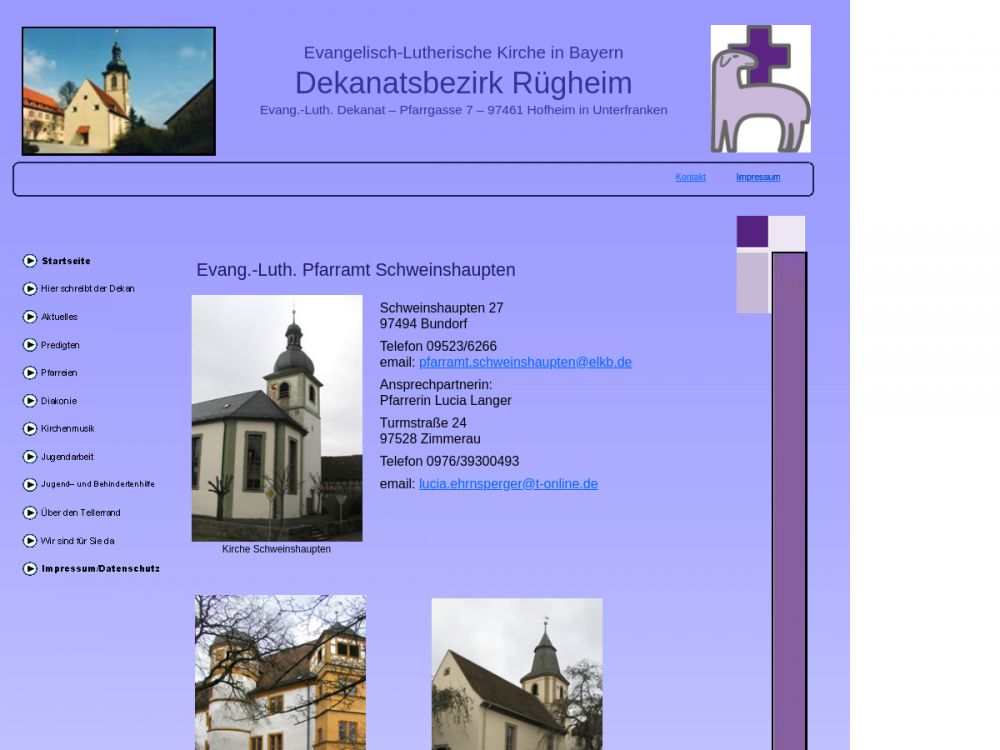Go to Hier schreibt der Dekan
The height and width of the screenshot is (750, 1000).
[x=88, y=289]
